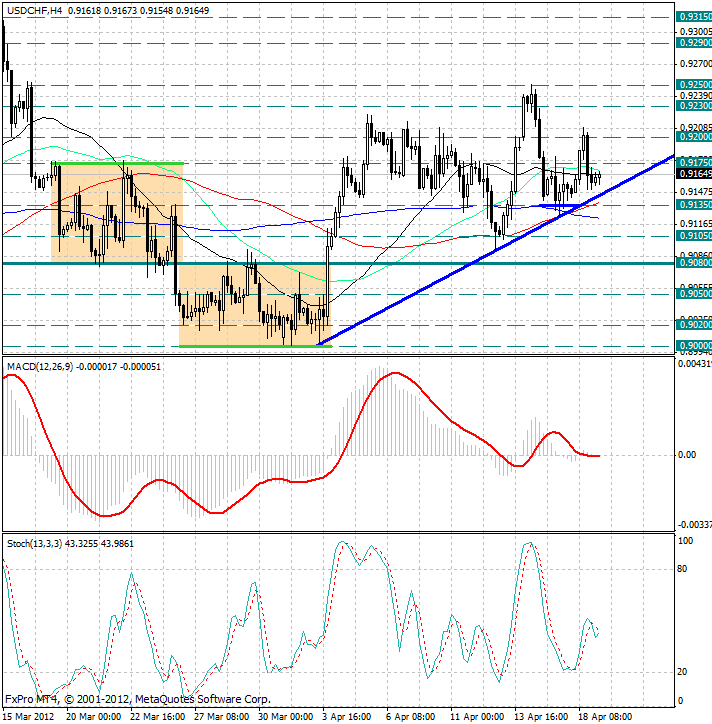Click the USDCHF,H4 chart title label
Screen dimensions: 712x724
[32, 10]
